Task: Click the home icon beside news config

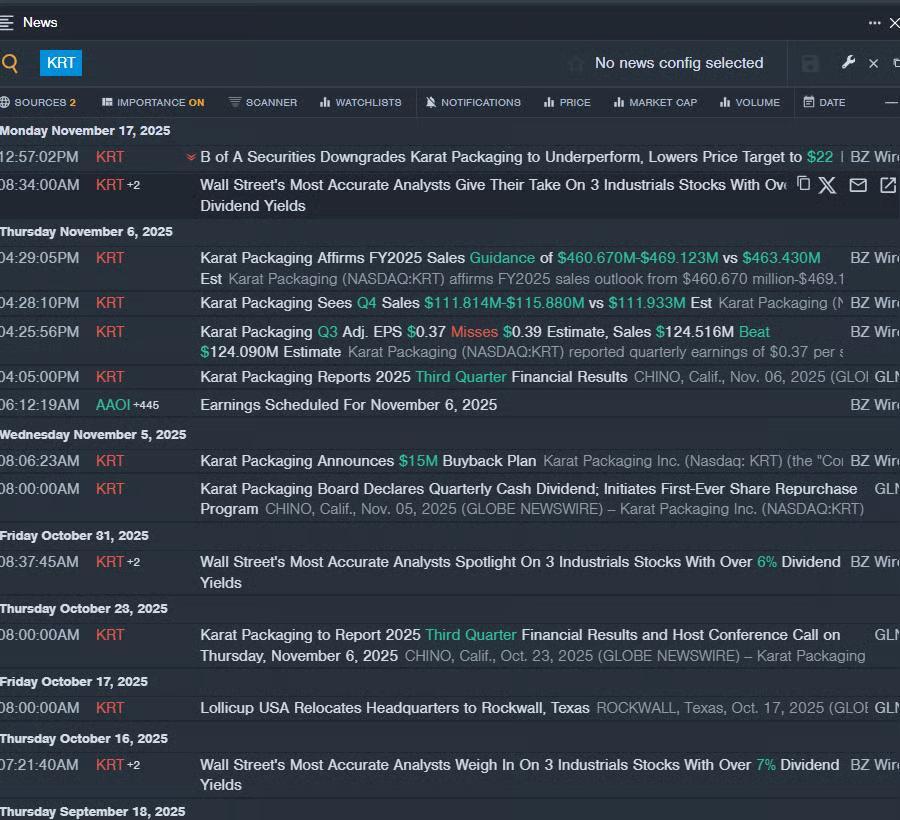Action: click(575, 64)
